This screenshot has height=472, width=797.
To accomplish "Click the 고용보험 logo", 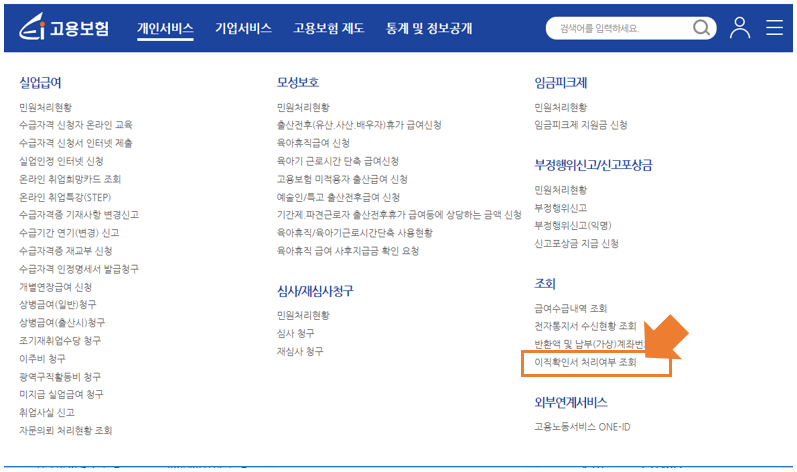I will [x=64, y=27].
